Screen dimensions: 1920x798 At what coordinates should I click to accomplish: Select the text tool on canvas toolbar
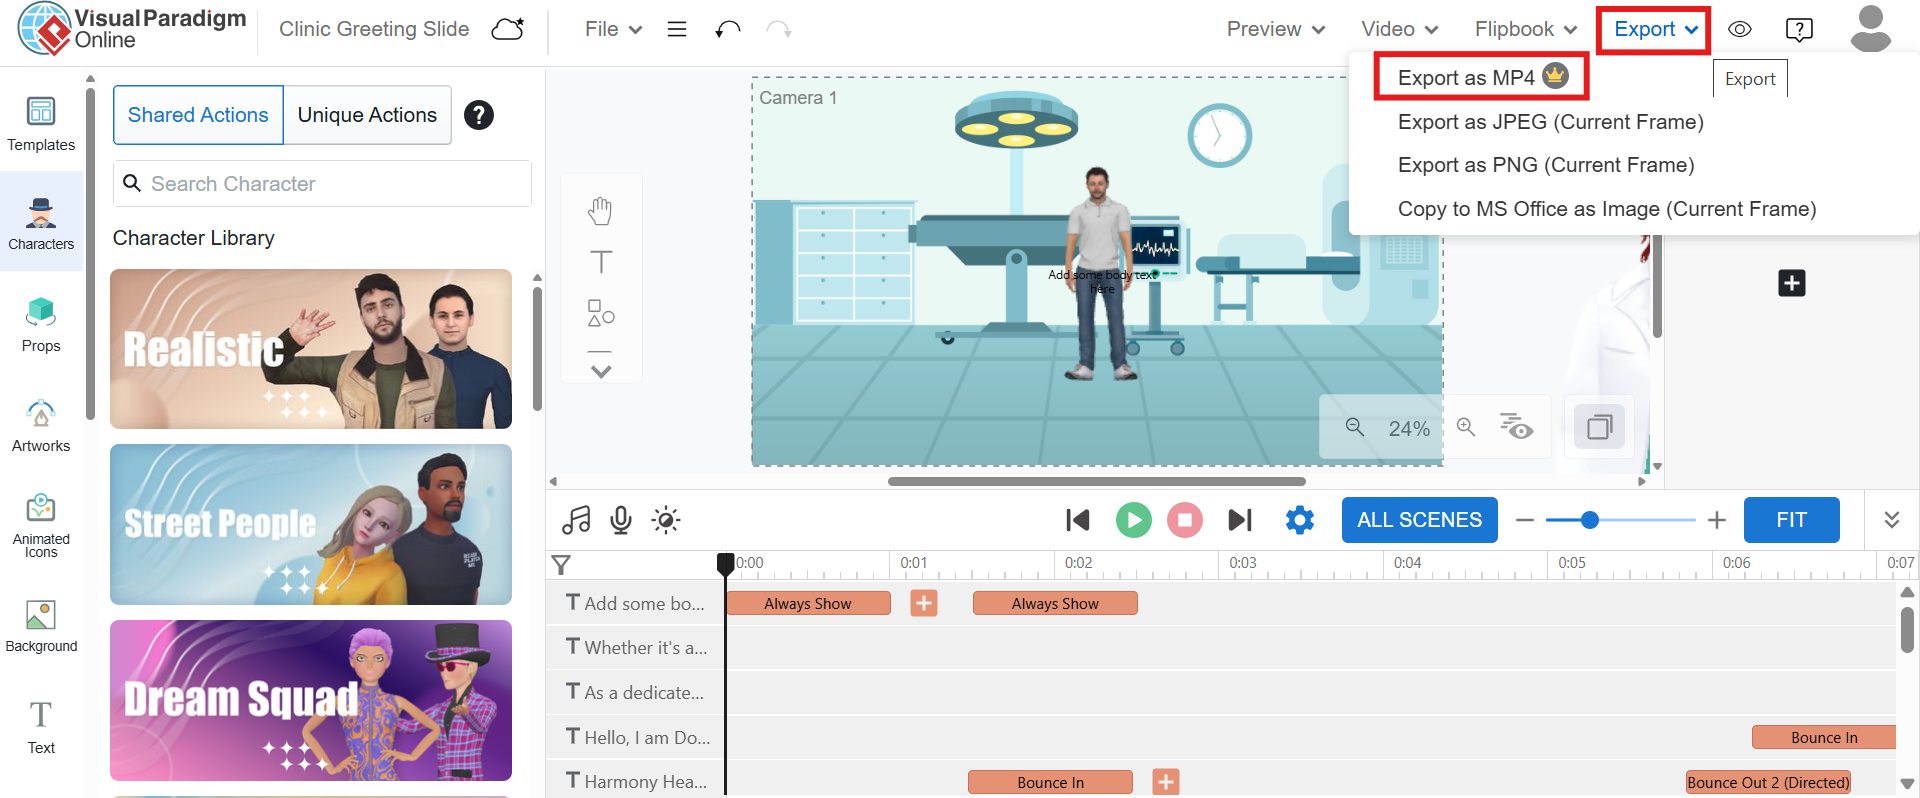click(601, 262)
